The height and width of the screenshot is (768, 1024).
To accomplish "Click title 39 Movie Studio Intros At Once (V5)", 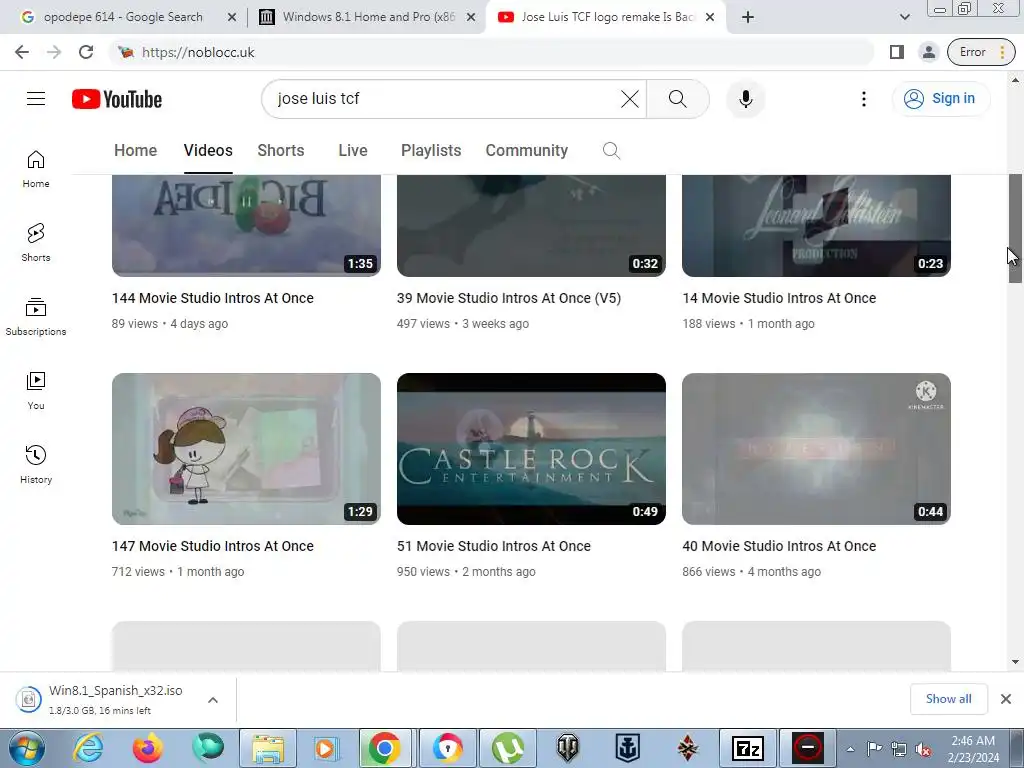I will (509, 298).
